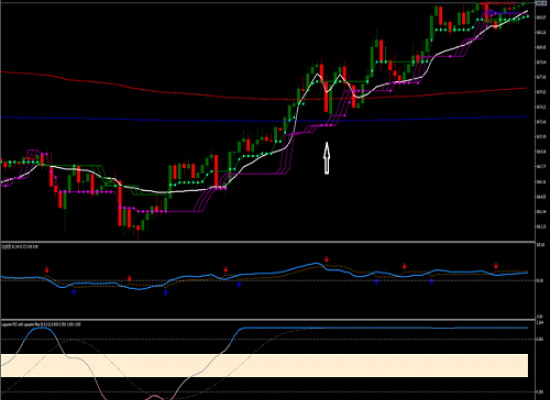Click the red down arrow at the blue oscillator's peak
Image resolution: width=550 pixels, height=400 pixels.
327,259
